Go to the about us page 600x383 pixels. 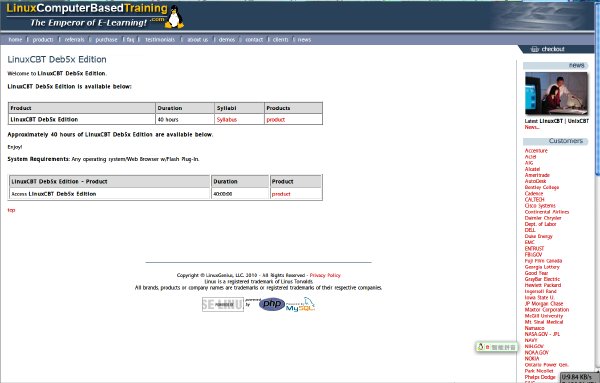[x=197, y=40]
